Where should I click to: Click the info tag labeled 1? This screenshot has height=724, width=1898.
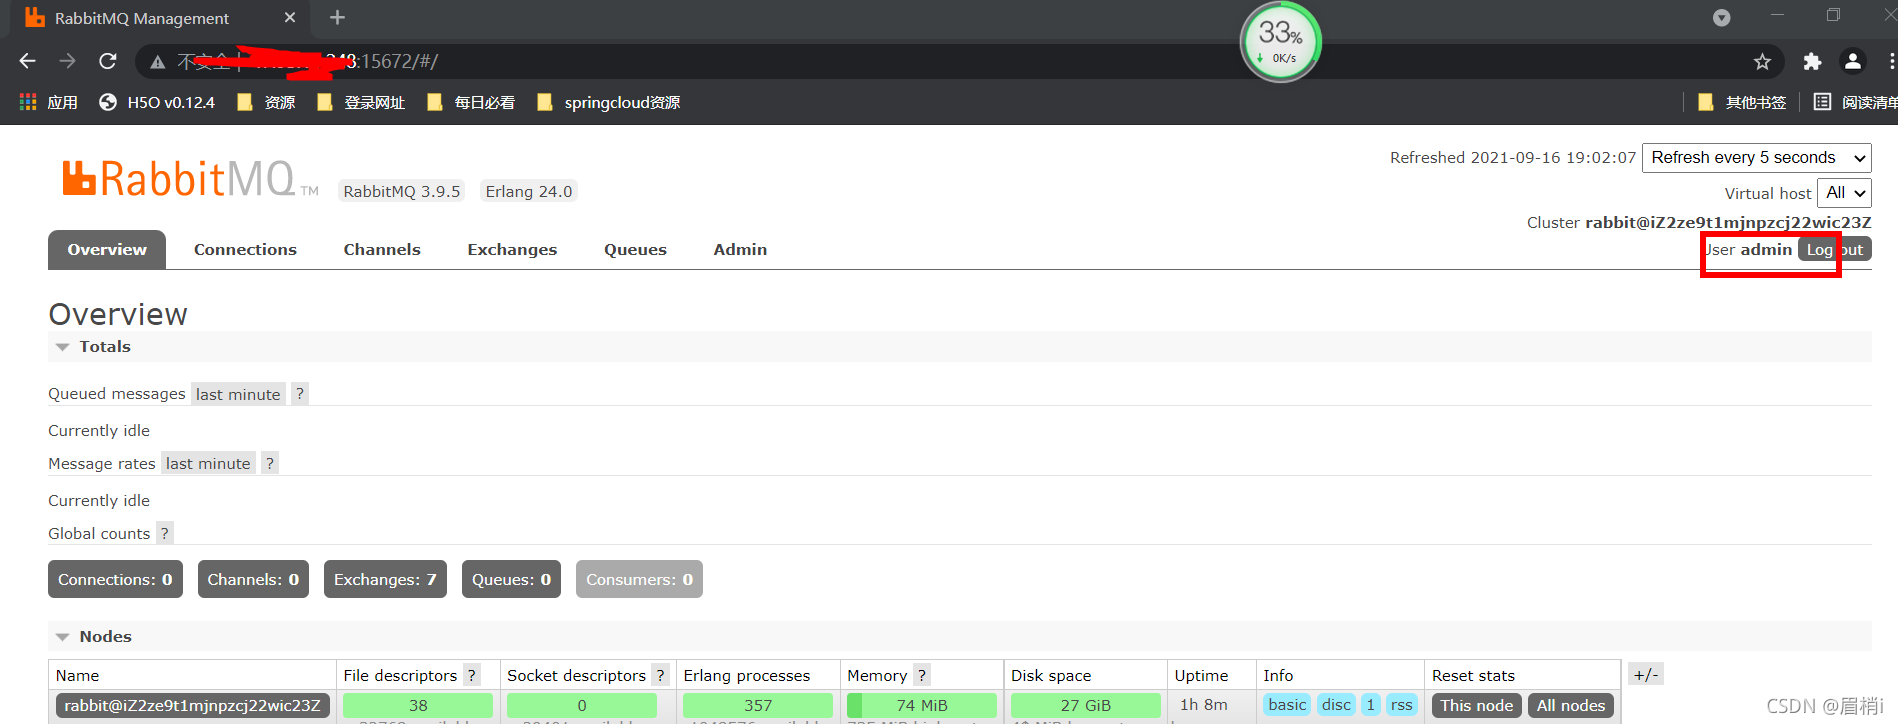pyautogui.click(x=1371, y=705)
